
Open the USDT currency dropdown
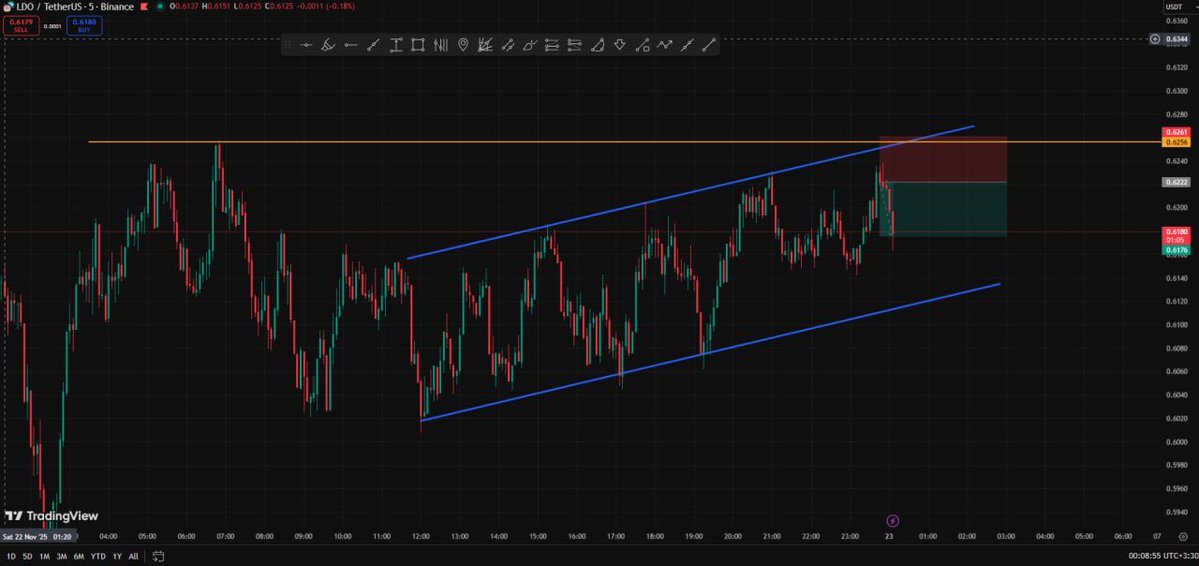click(1179, 6)
